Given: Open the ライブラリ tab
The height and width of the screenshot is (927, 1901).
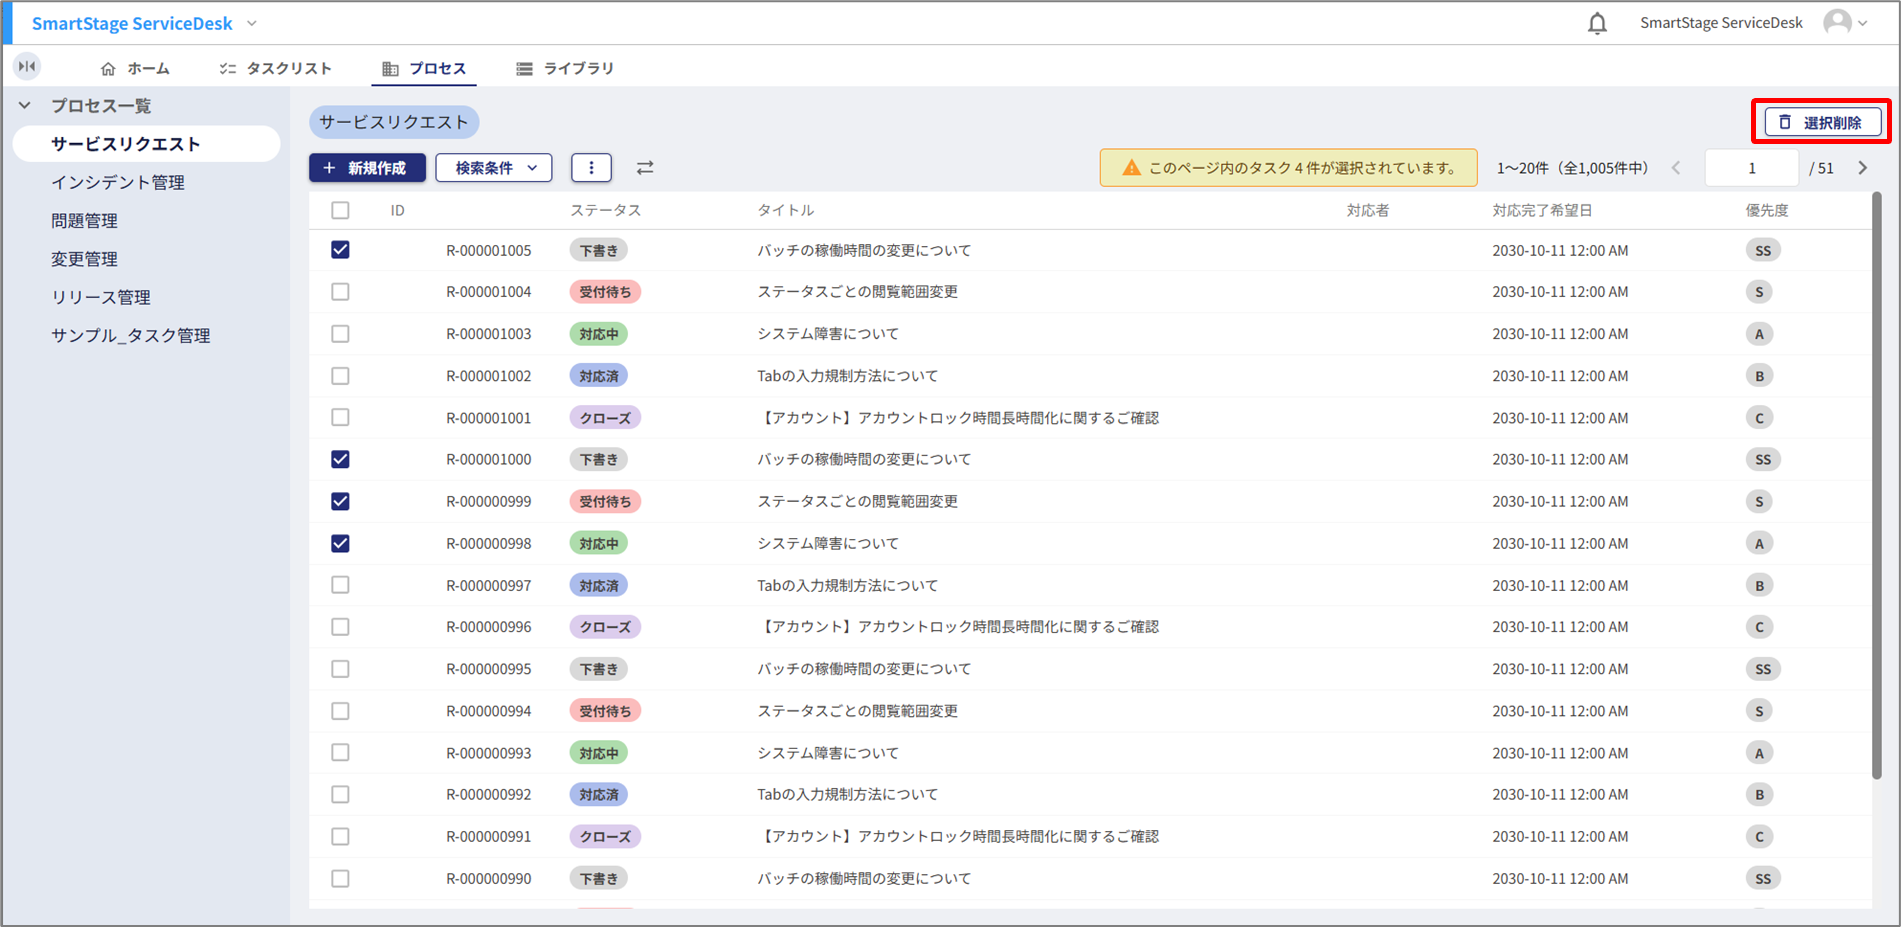Looking at the screenshot, I should tap(566, 68).
